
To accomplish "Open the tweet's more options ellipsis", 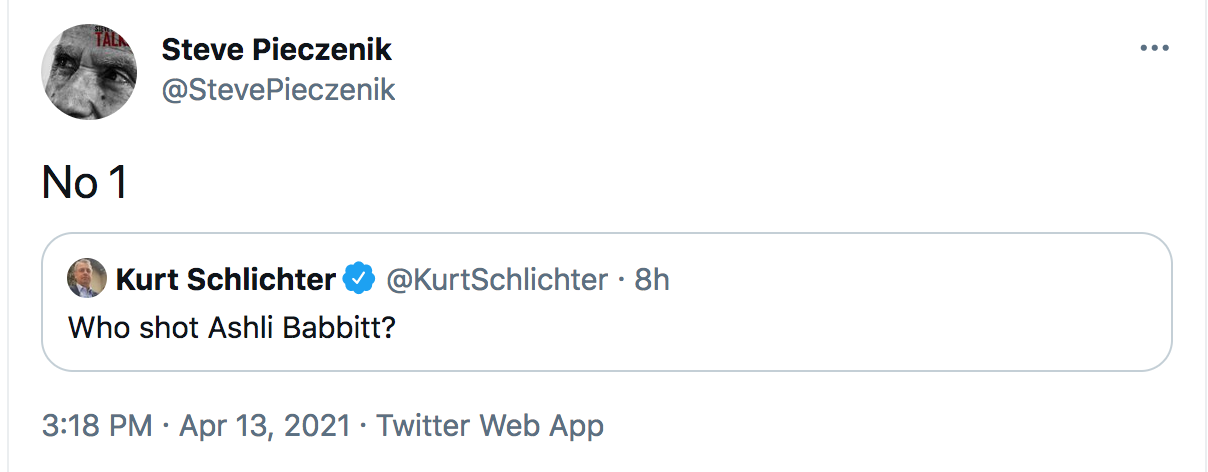I will coord(1154,48).
